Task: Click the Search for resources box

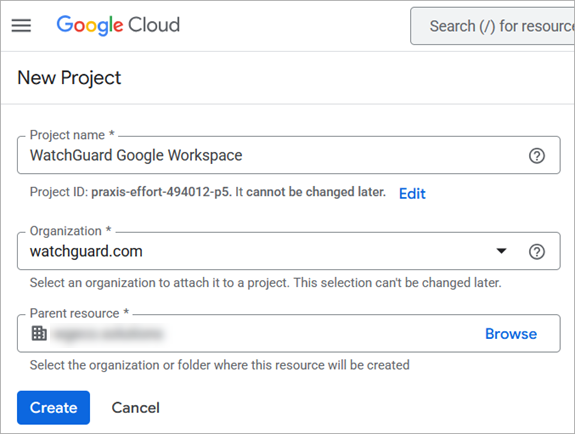Action: click(x=492, y=26)
